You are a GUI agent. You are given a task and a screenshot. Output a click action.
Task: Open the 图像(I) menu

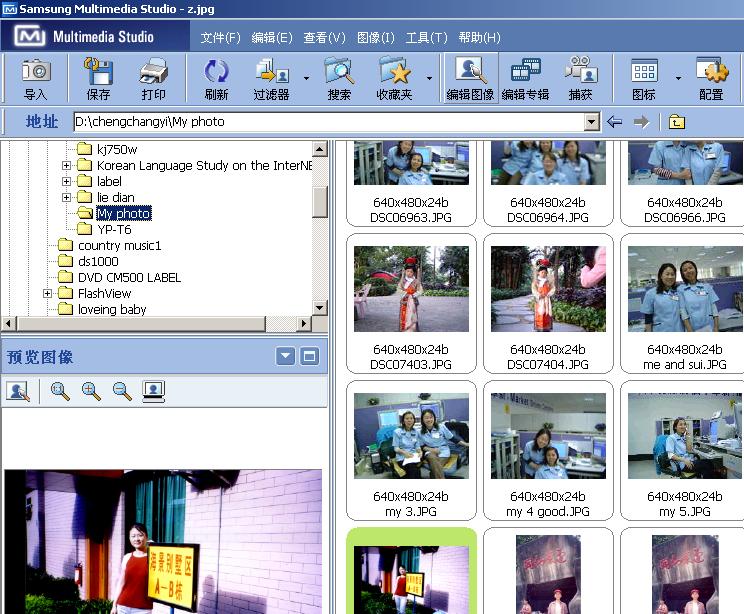click(x=376, y=37)
